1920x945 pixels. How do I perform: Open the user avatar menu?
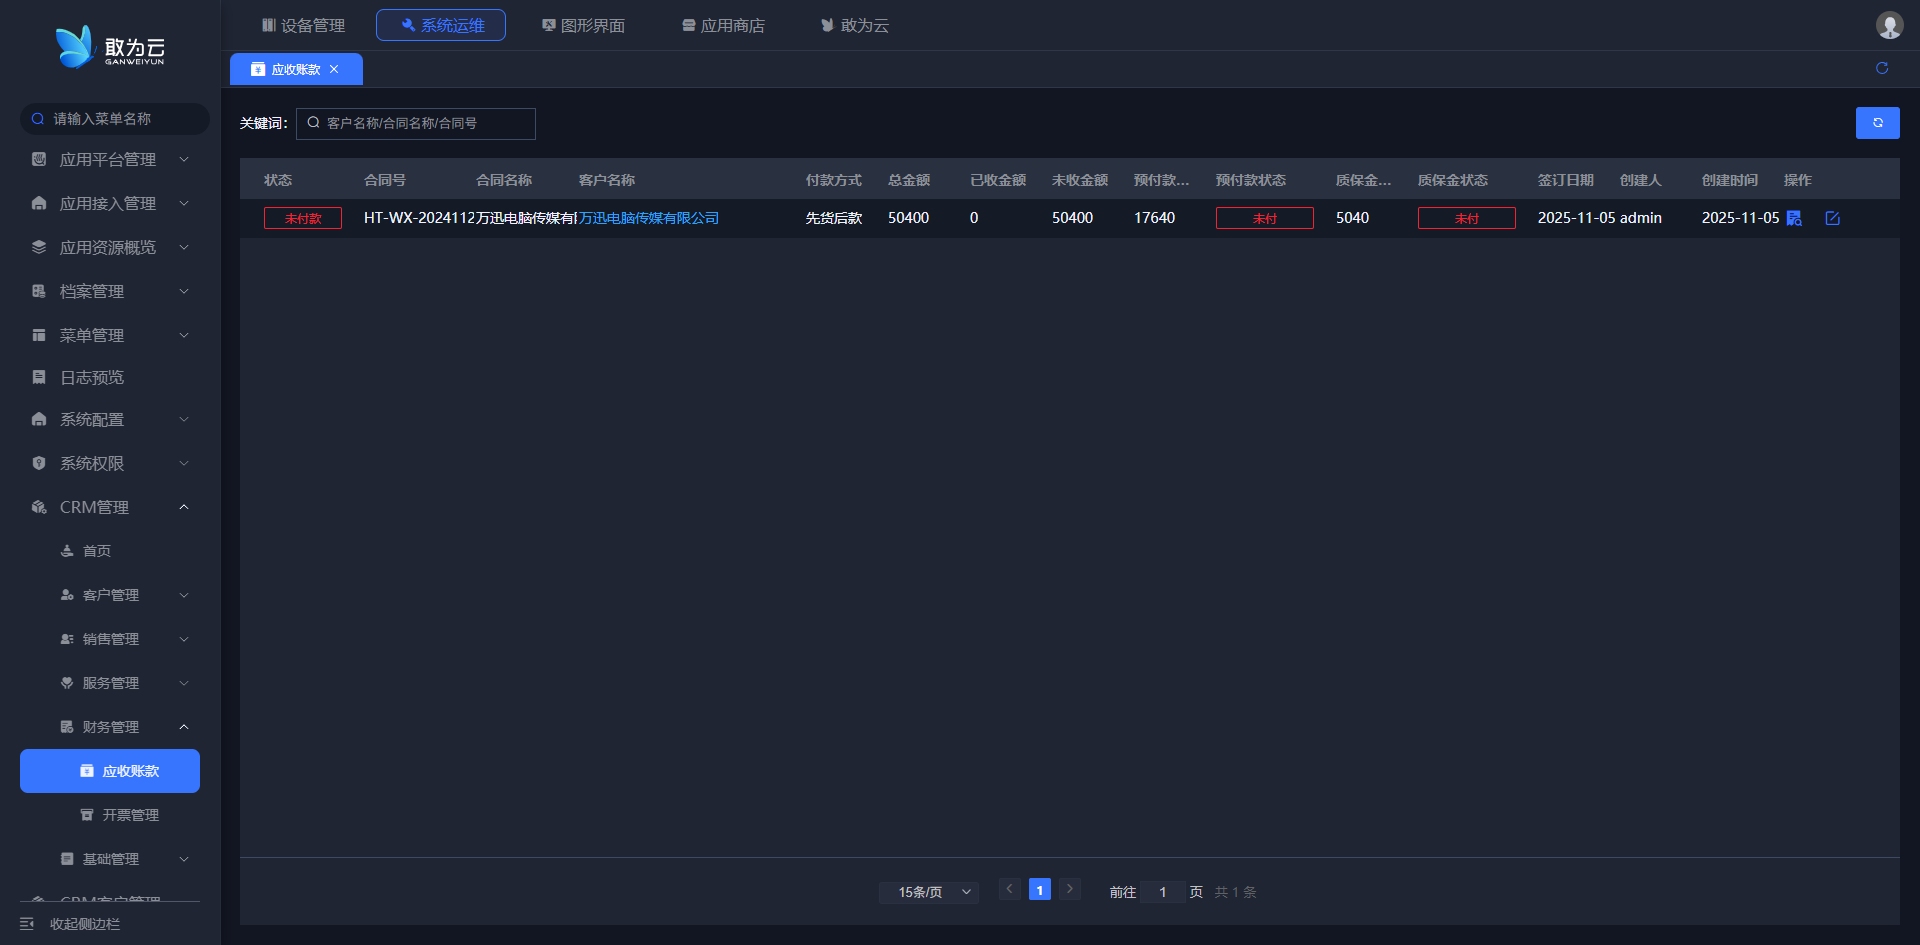point(1889,25)
